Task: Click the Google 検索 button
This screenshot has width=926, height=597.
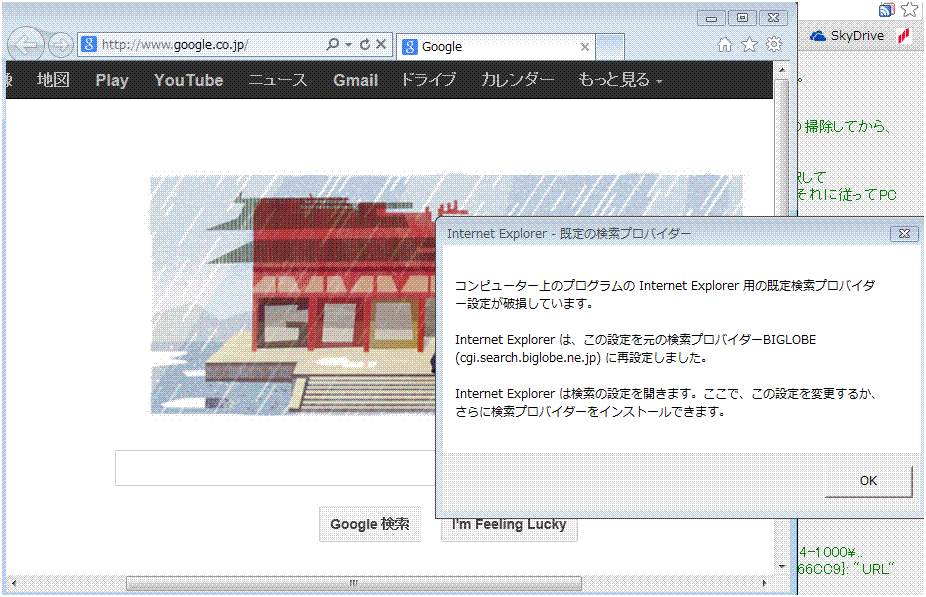Action: point(370,524)
